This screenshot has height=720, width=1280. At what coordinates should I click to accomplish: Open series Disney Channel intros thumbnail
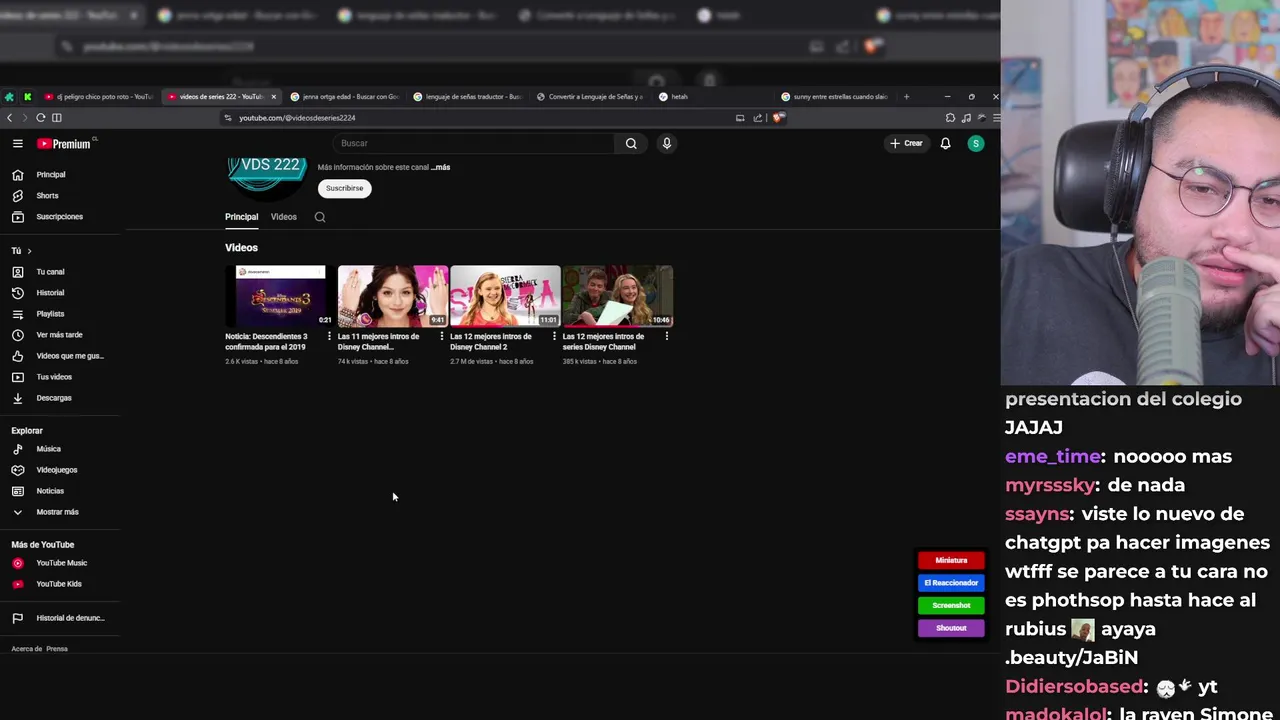click(618, 296)
